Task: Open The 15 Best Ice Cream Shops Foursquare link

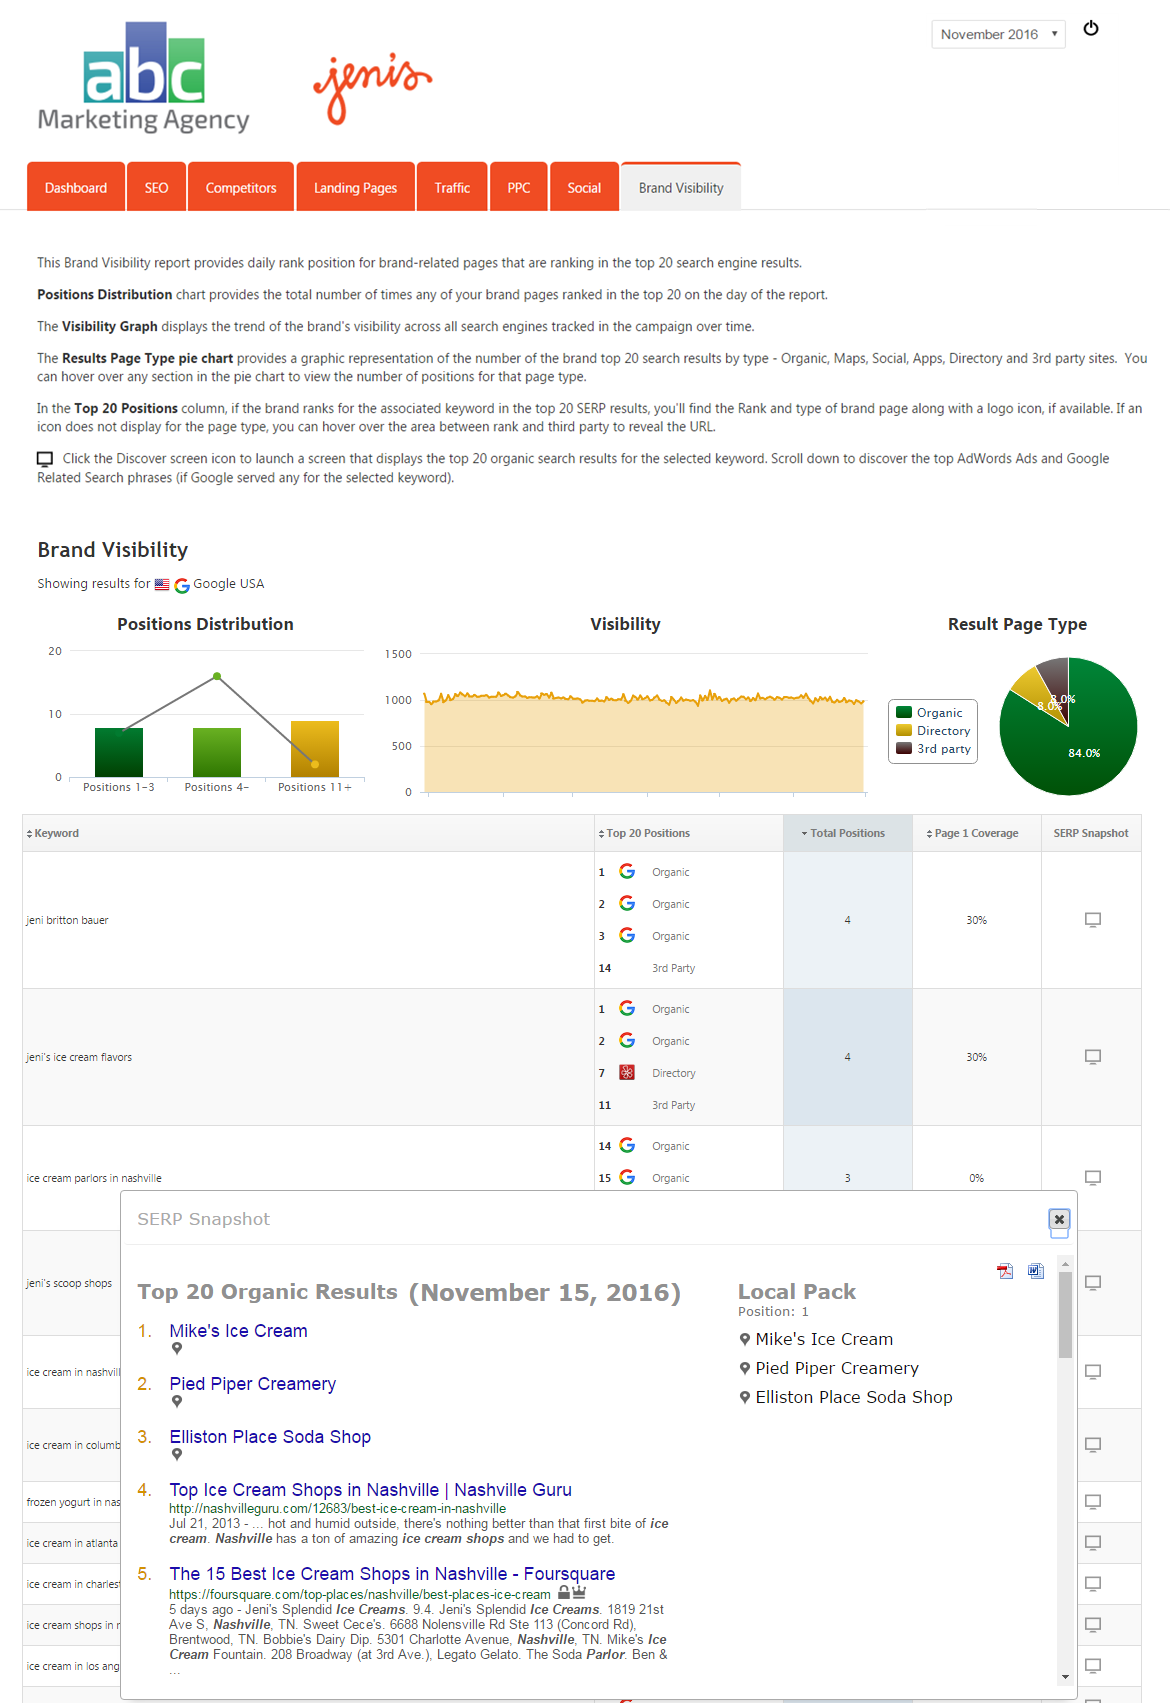Action: coord(392,1574)
